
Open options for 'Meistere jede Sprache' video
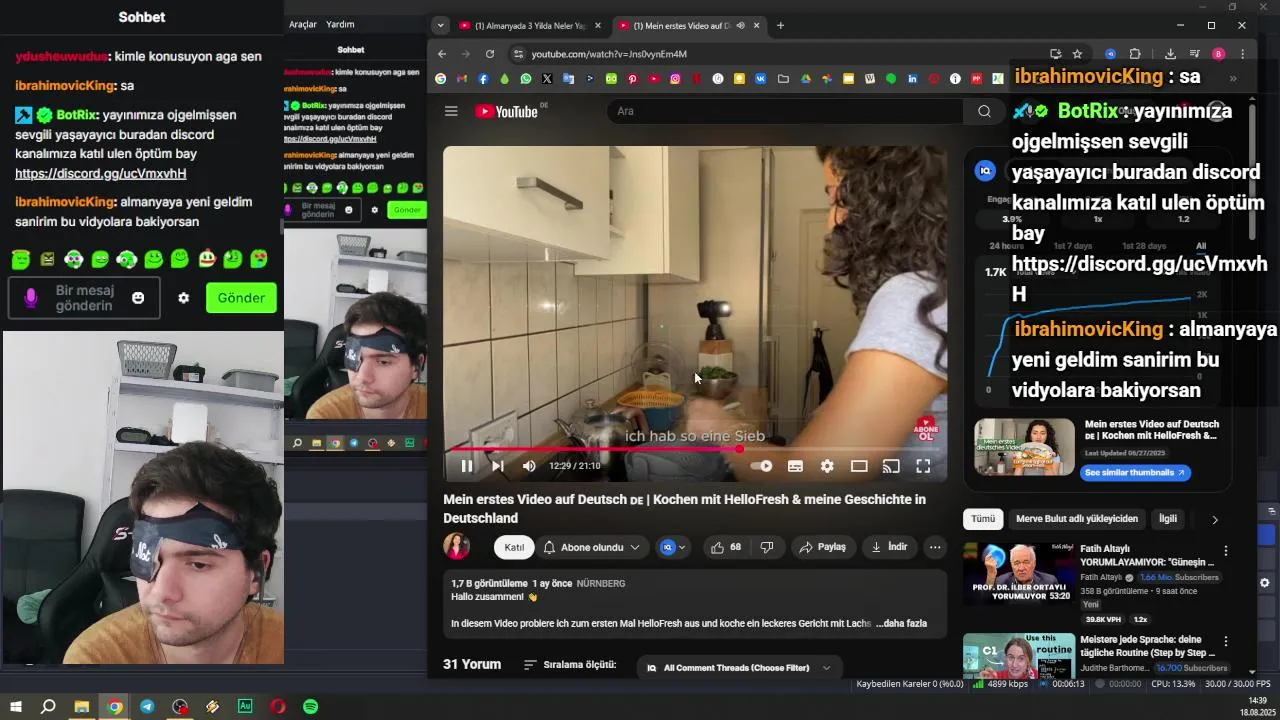[1226, 641]
